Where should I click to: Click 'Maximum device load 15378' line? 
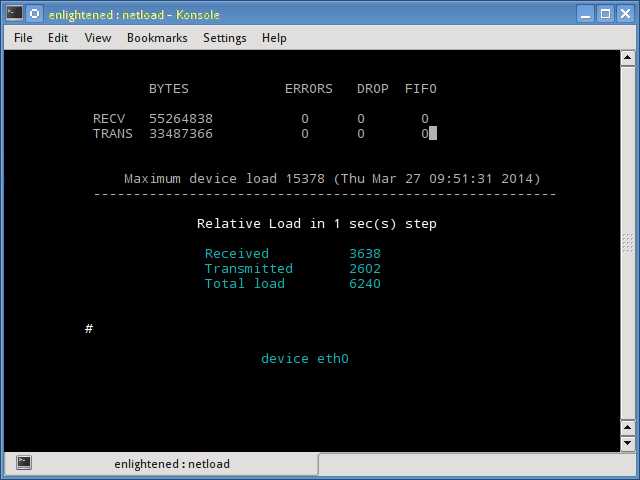pos(332,179)
